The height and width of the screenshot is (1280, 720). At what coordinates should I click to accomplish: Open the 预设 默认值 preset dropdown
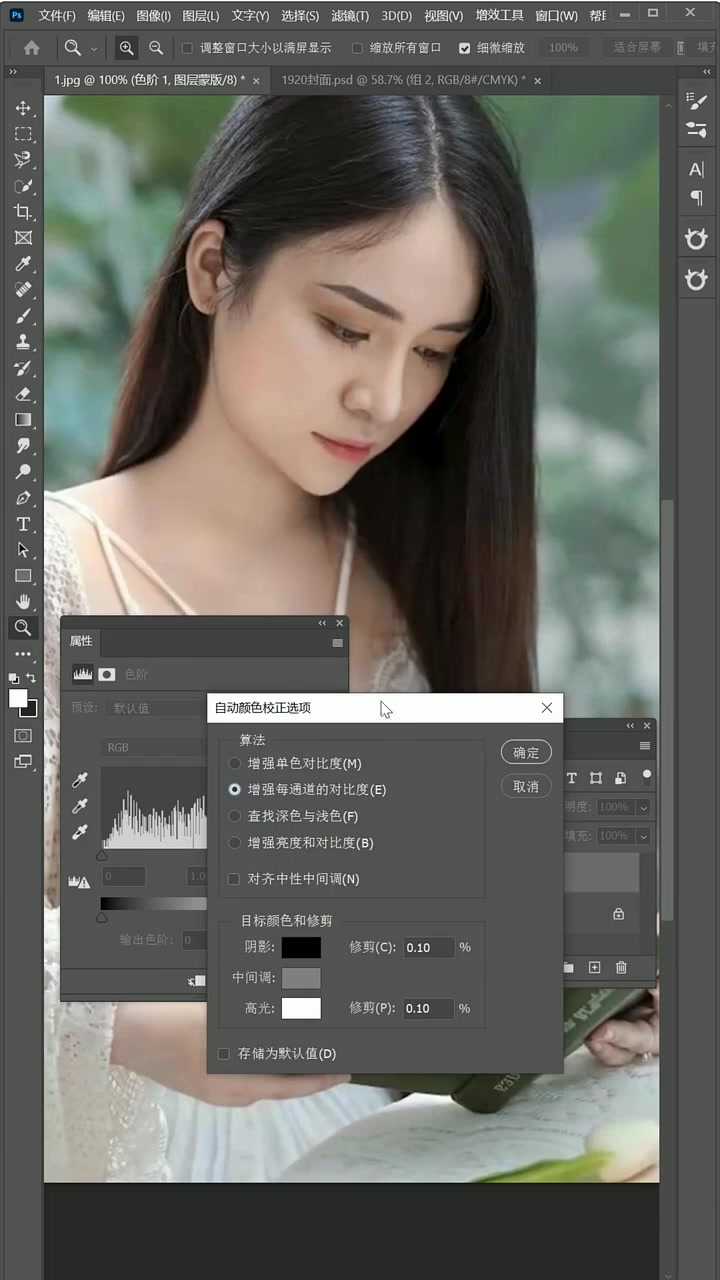click(156, 708)
